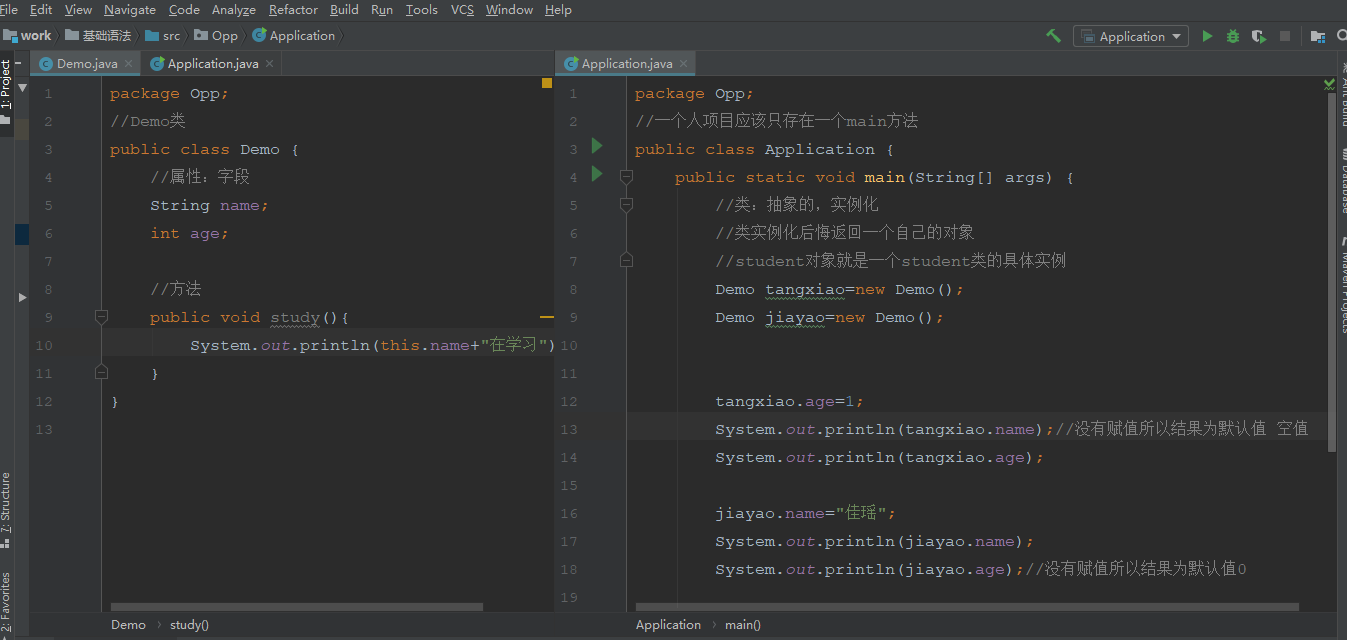Click the run gutter arrow beside class Application
The height and width of the screenshot is (640, 1347).
pos(597,146)
